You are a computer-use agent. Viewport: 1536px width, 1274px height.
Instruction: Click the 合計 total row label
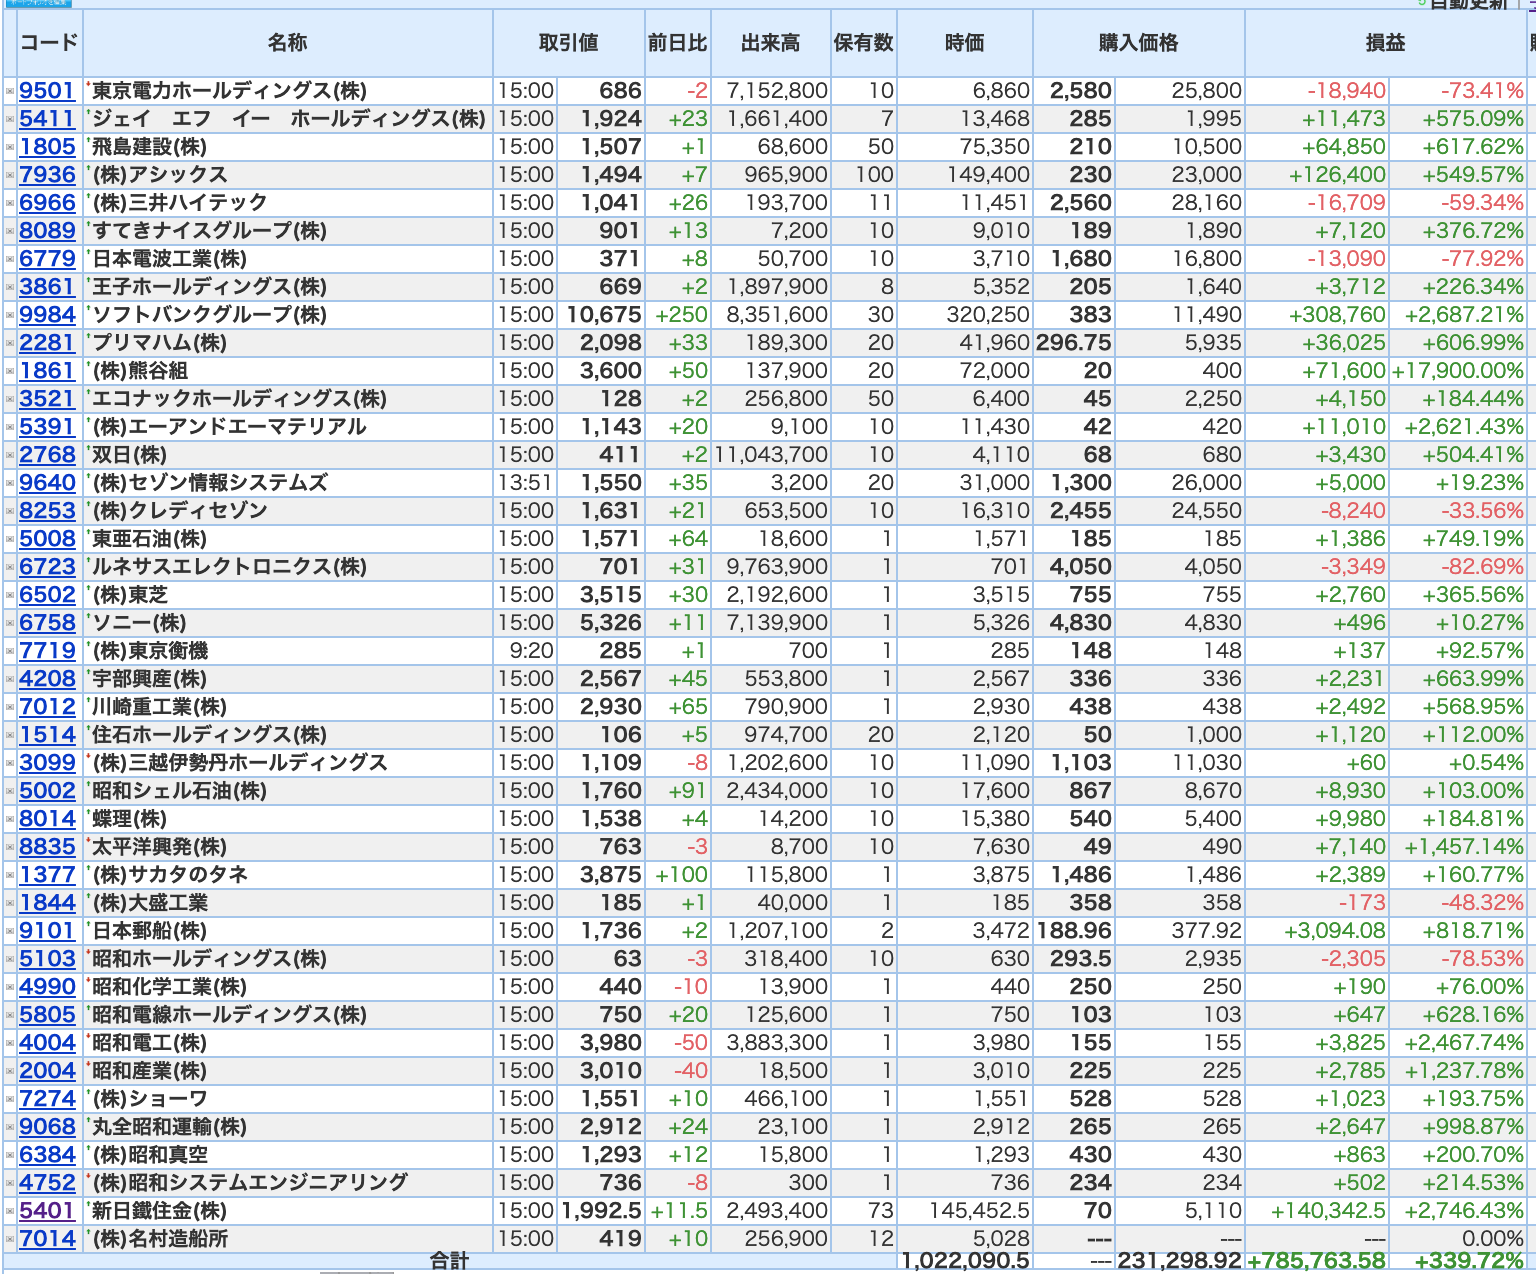[x=449, y=1261]
